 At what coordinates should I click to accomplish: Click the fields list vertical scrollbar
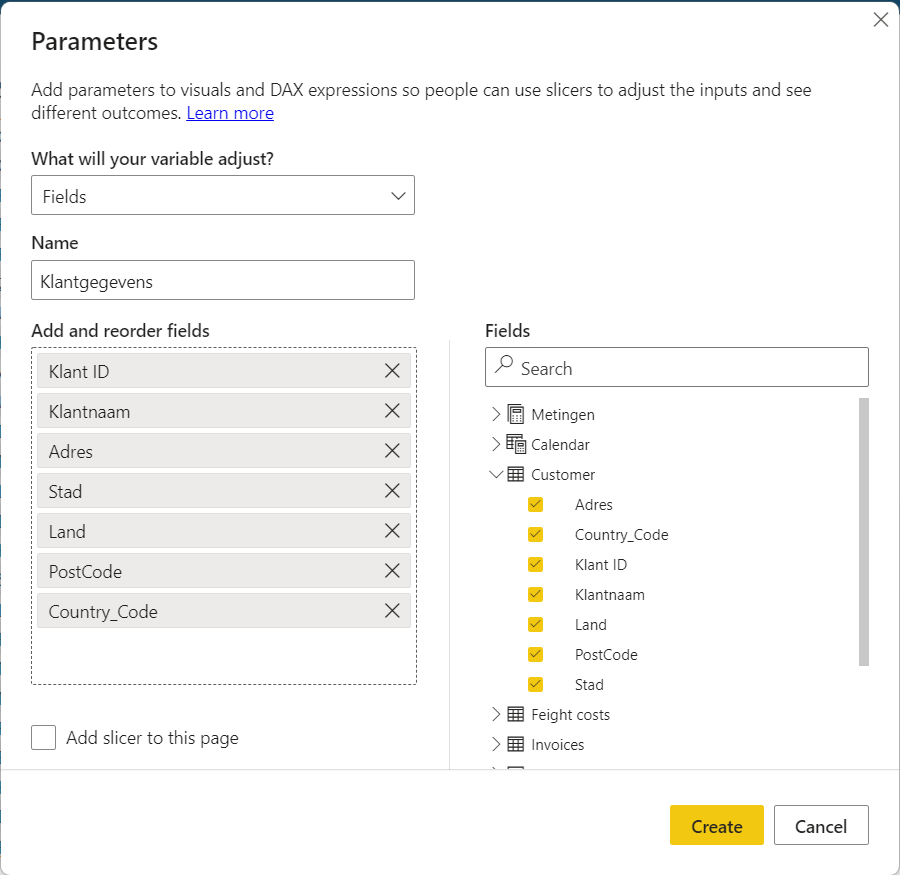point(864,530)
